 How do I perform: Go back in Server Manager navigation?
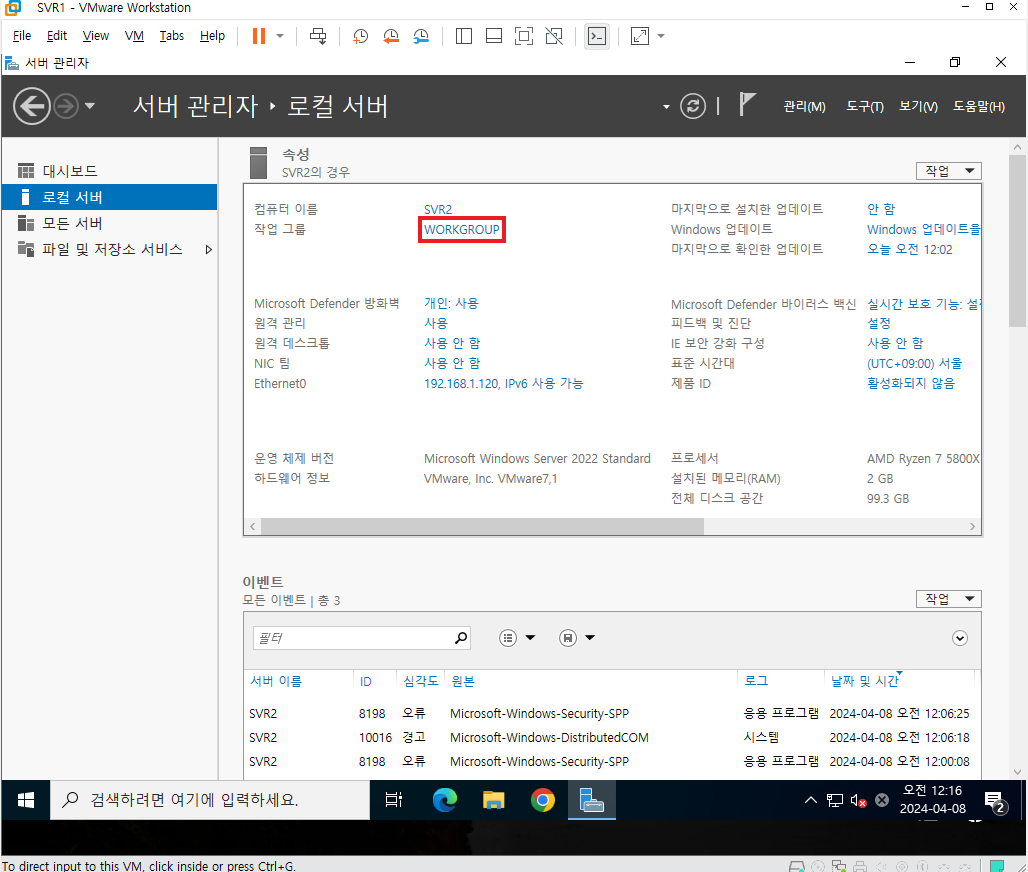(x=31, y=106)
